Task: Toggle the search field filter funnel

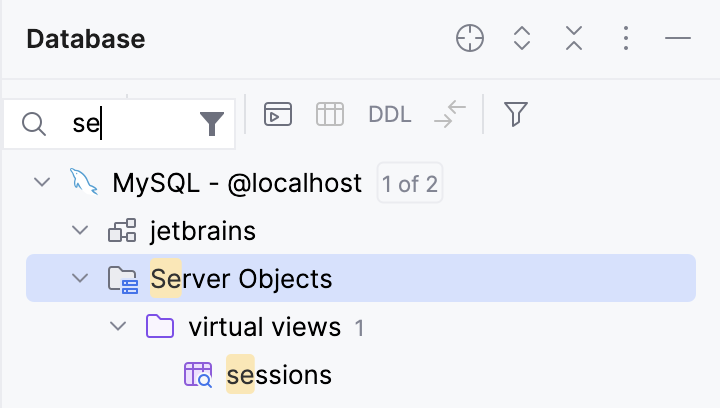Action: pos(211,124)
